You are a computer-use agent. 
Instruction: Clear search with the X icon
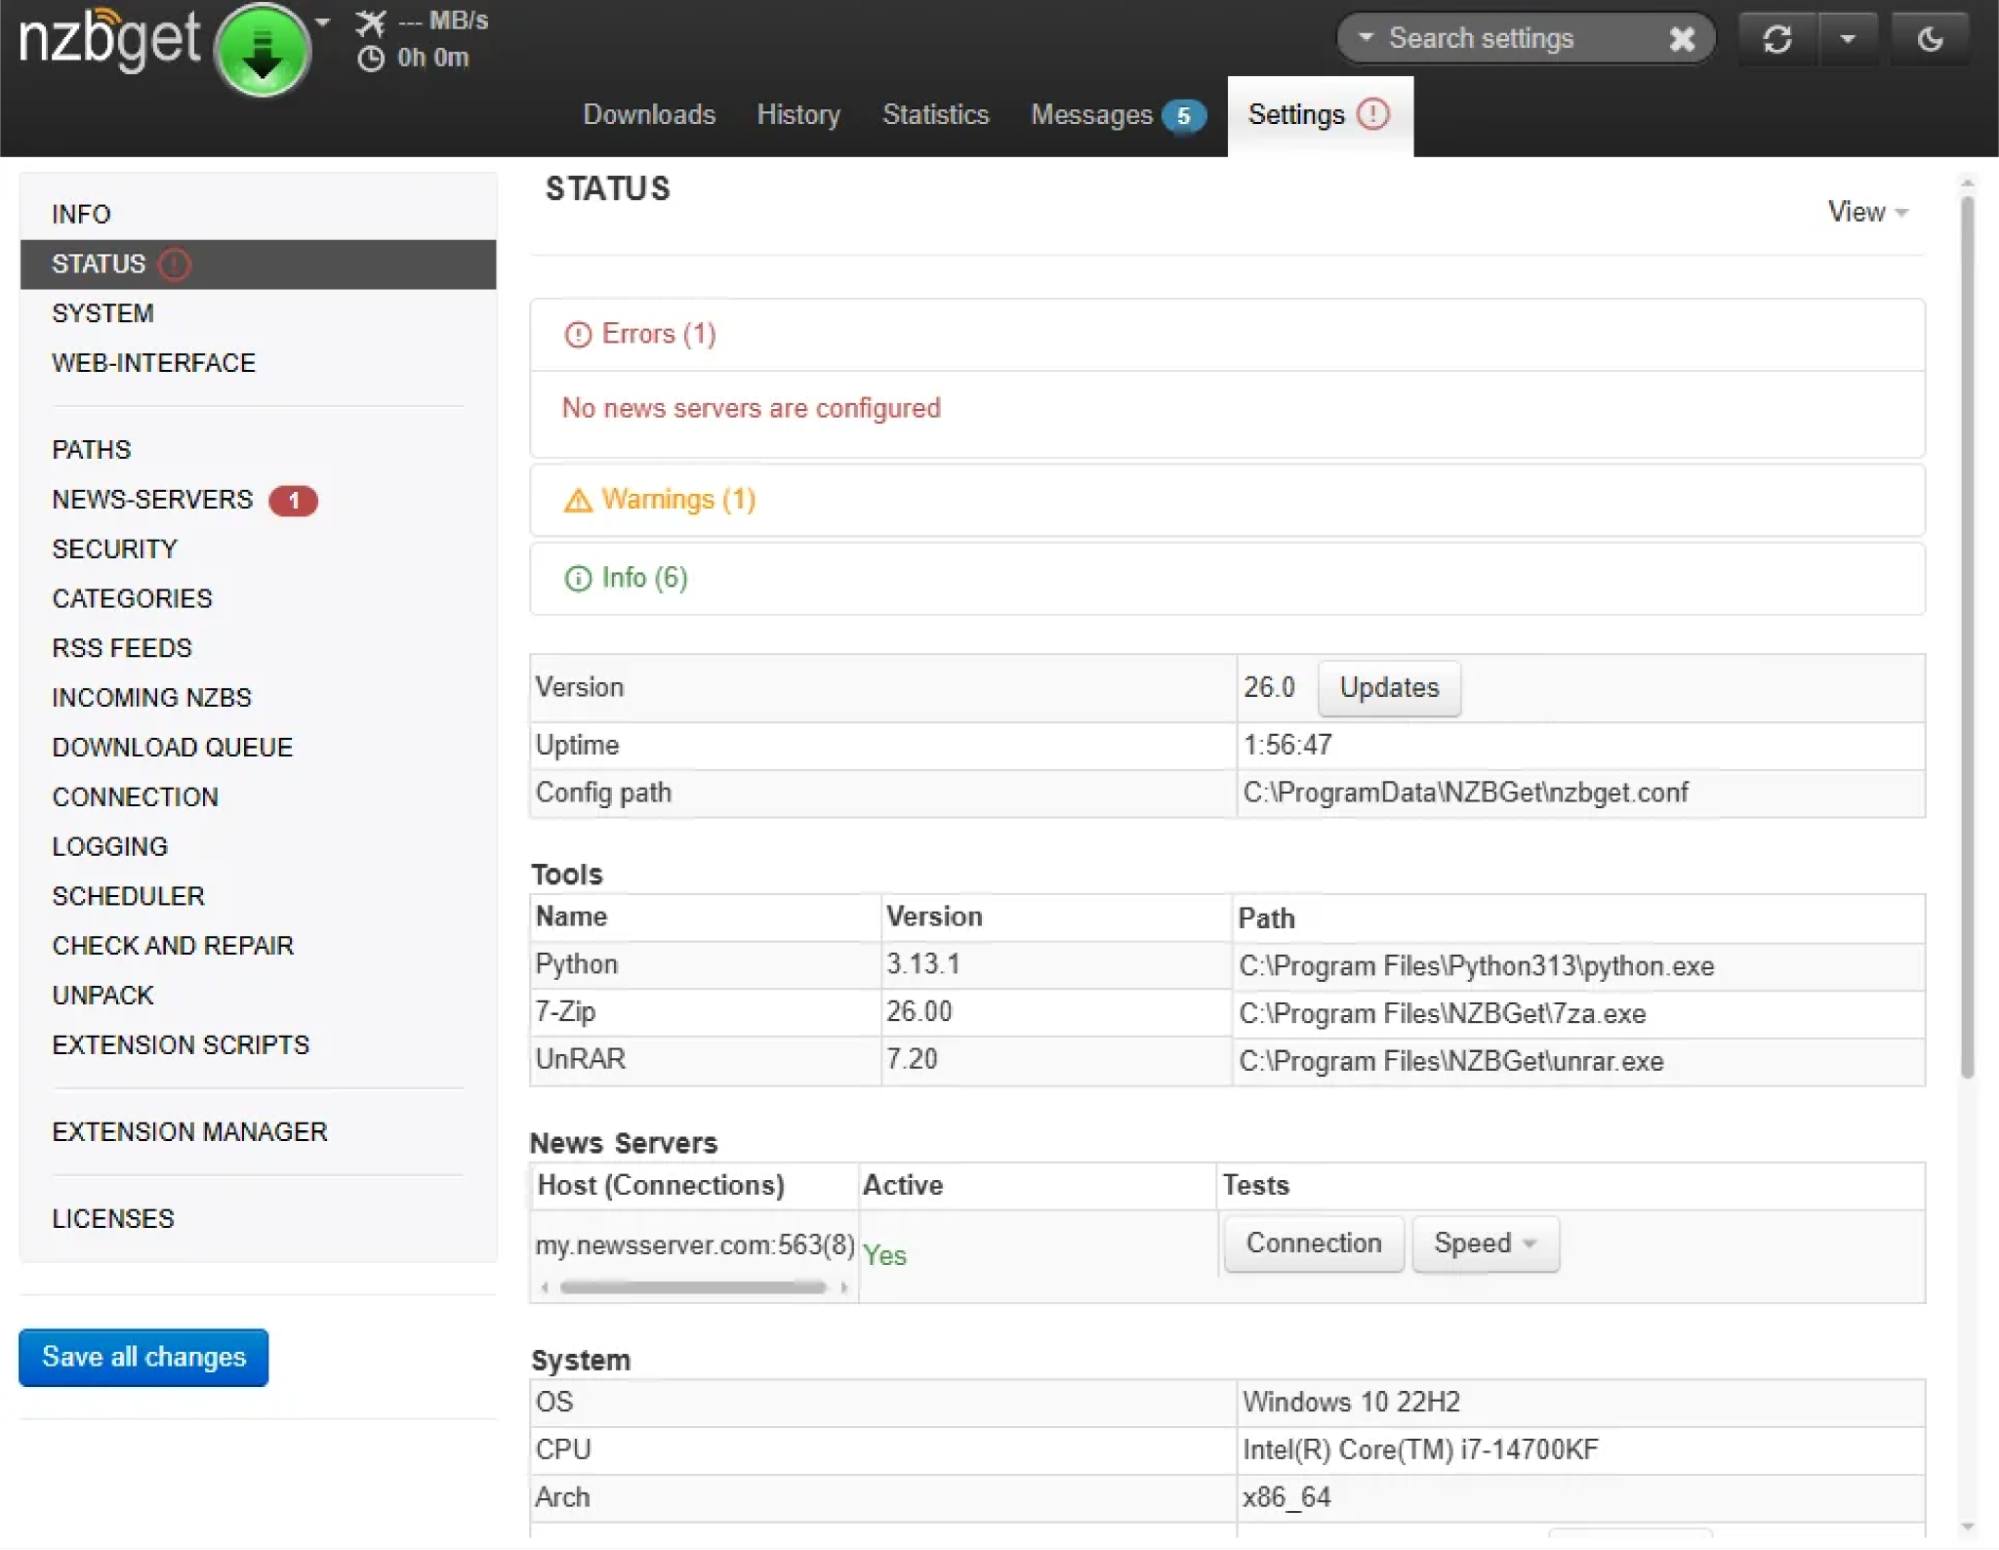point(1682,39)
